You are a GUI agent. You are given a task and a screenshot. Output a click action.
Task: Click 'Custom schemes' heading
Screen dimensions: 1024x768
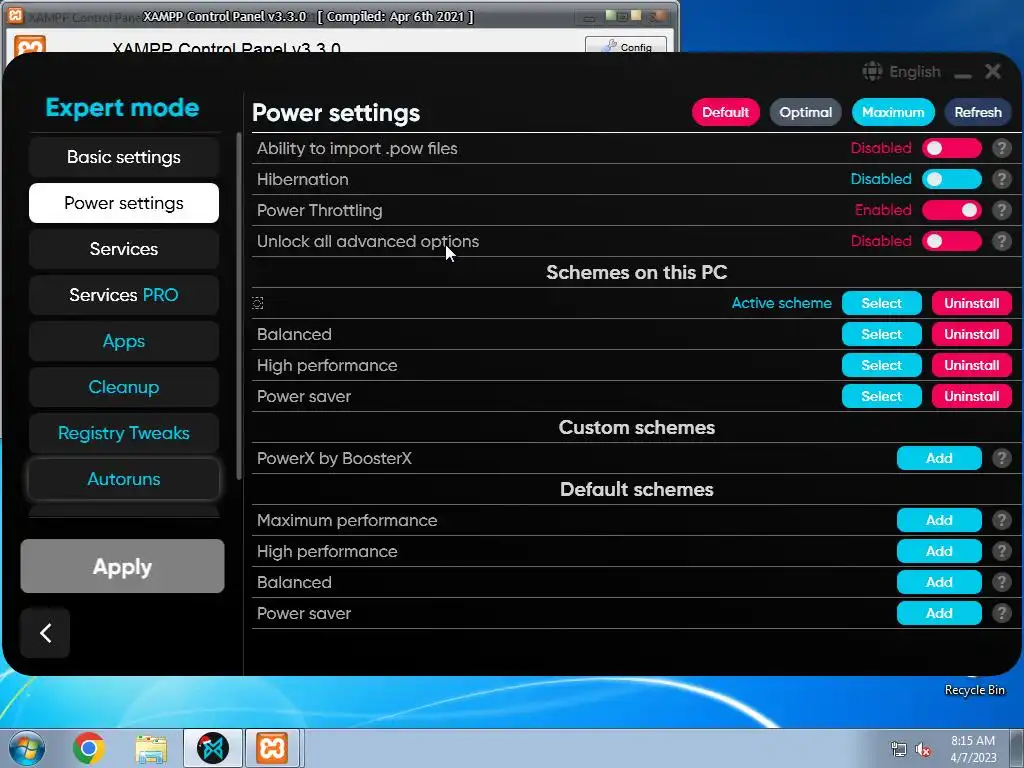636,427
